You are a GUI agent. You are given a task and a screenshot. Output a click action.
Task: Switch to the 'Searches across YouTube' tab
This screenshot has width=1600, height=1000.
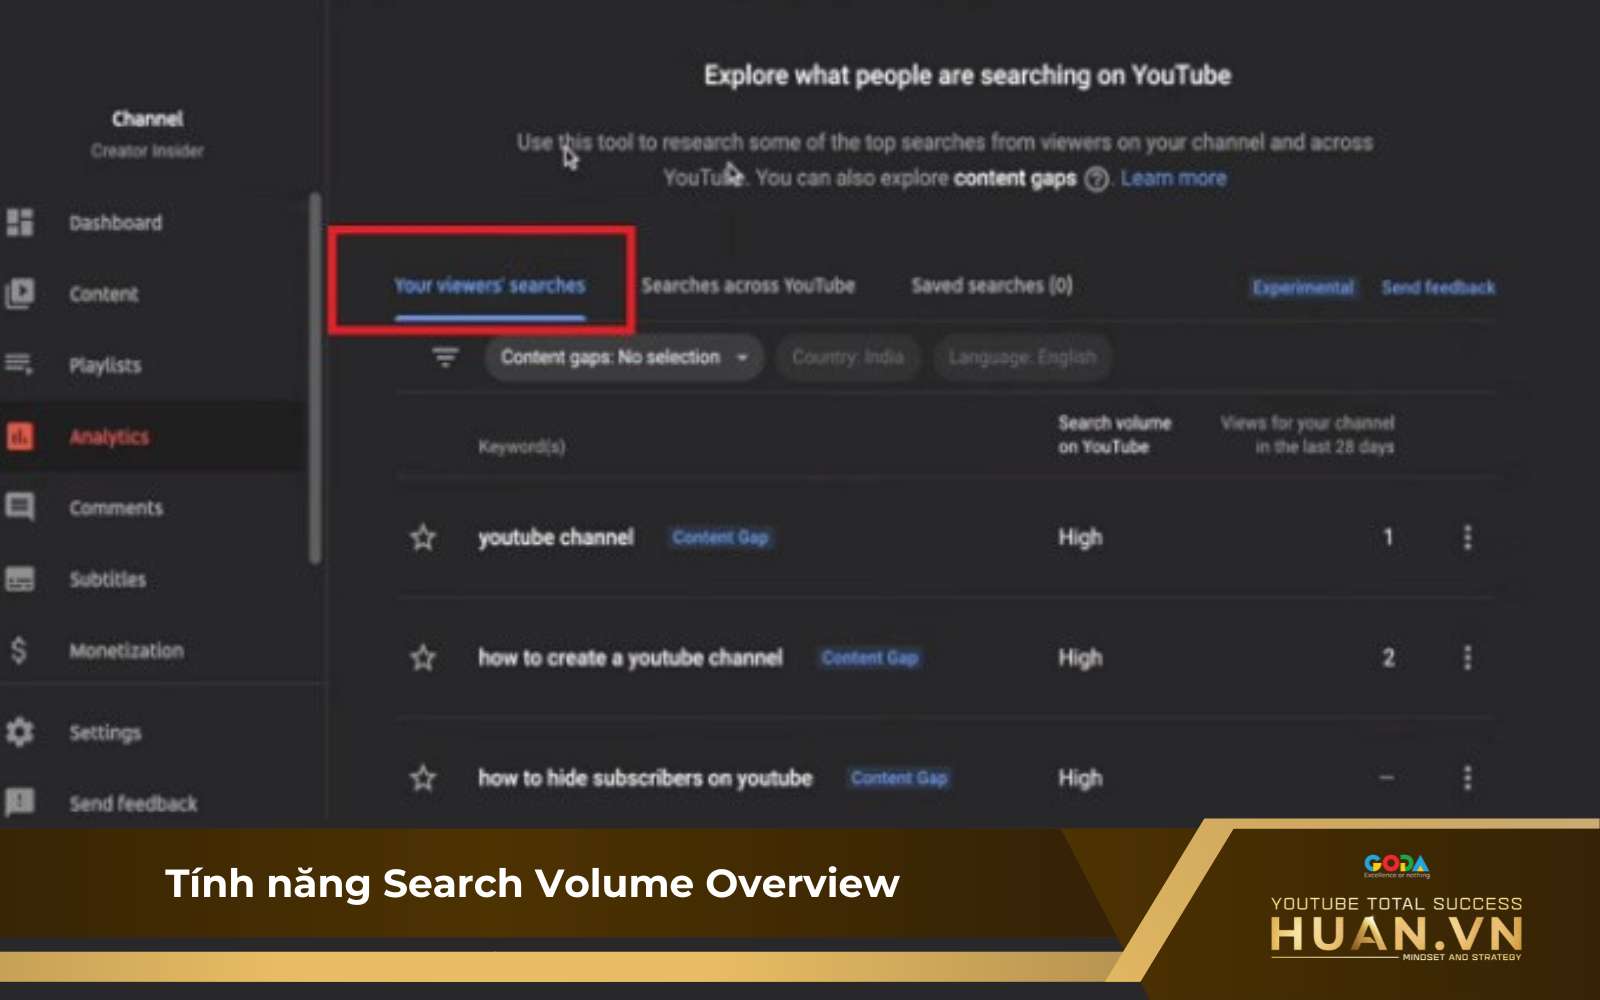click(749, 285)
